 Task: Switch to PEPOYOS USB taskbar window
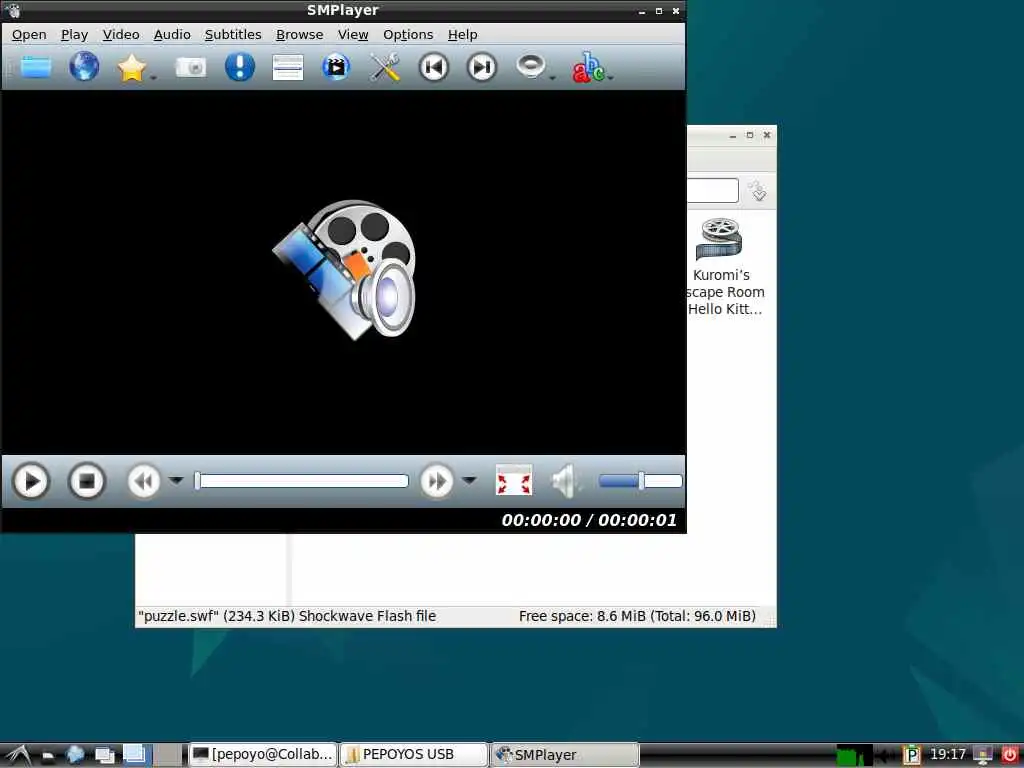[x=414, y=754]
